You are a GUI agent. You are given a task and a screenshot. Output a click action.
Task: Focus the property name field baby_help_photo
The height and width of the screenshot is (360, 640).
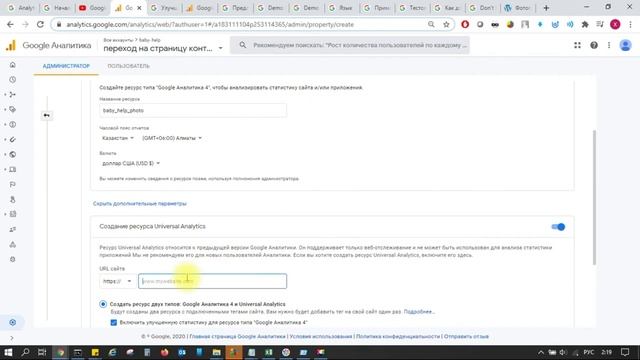(193, 111)
